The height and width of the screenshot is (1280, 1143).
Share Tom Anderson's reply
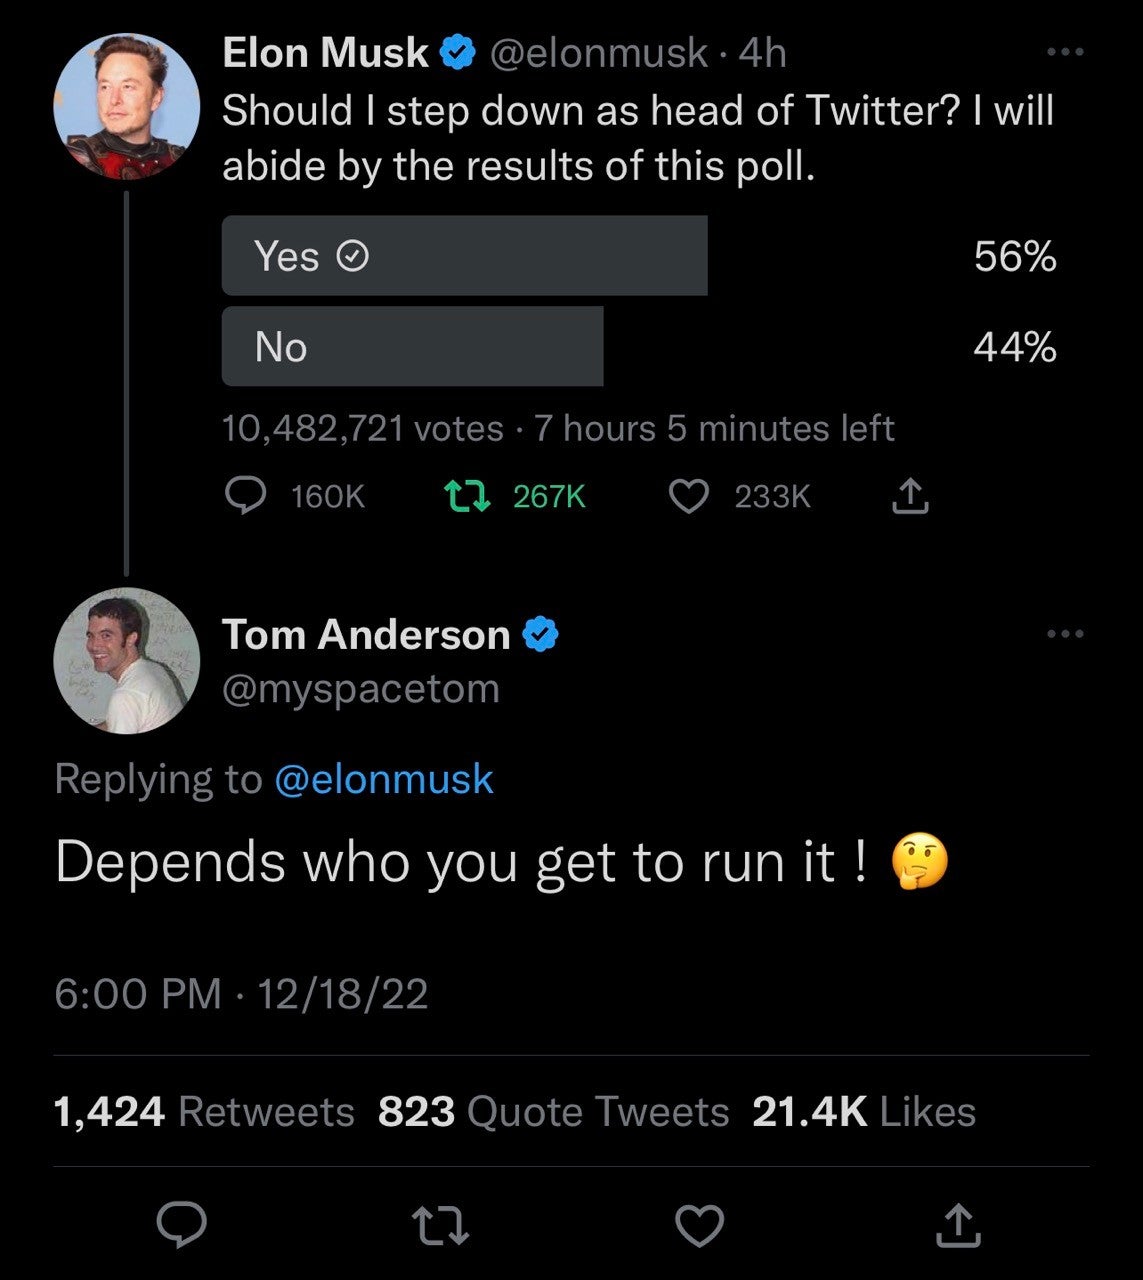point(958,1221)
